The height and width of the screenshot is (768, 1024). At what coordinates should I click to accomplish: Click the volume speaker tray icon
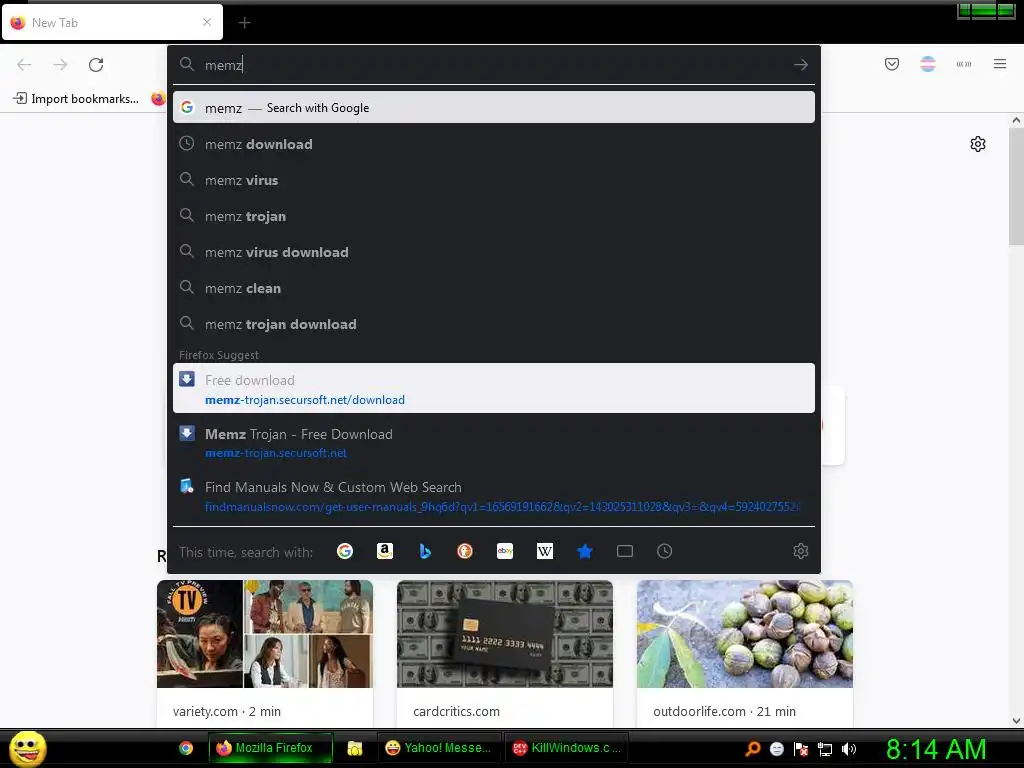[849, 749]
